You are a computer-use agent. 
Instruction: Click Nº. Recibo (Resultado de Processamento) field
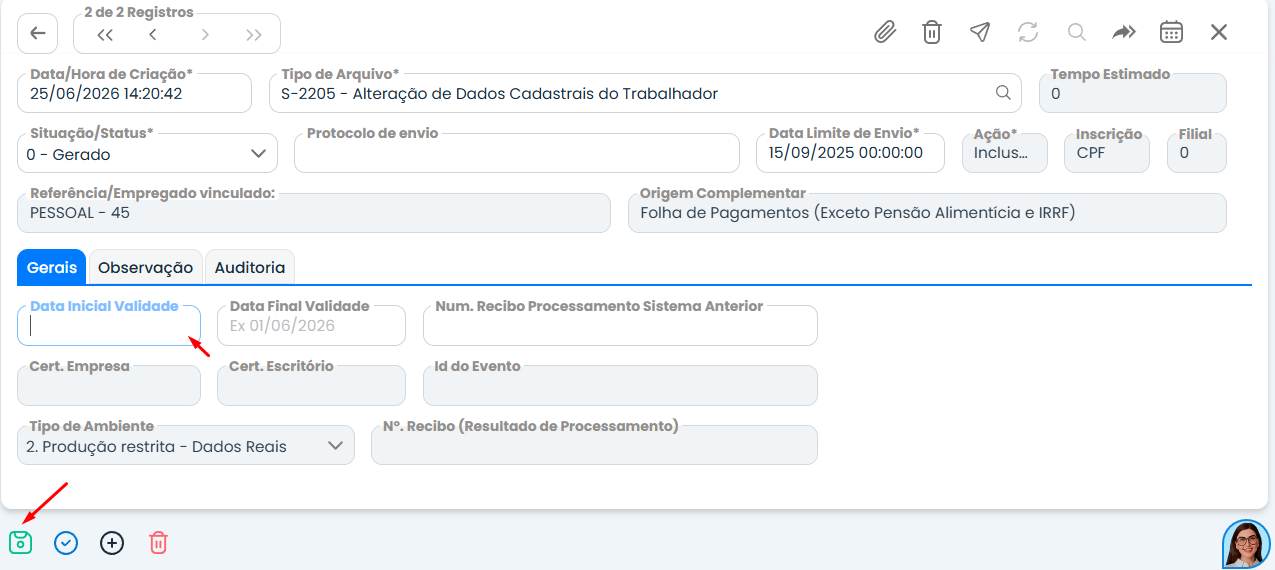594,445
